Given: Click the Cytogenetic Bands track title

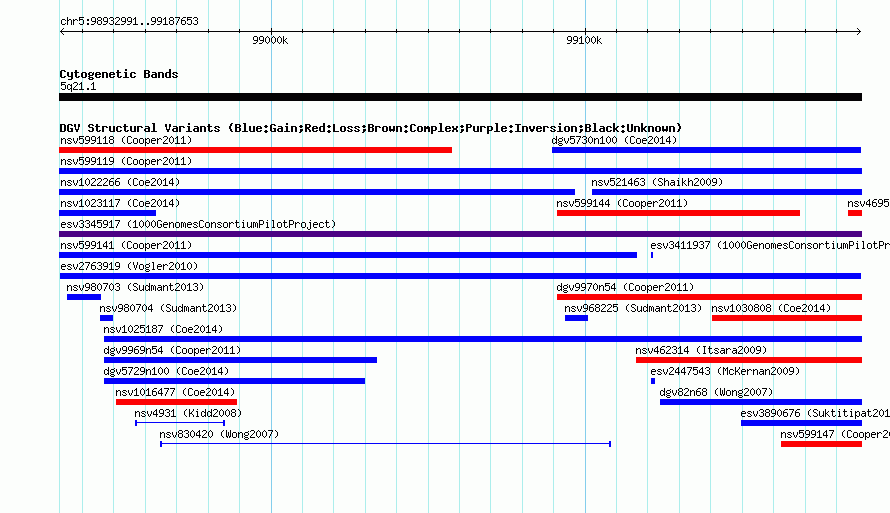Looking at the screenshot, I should 119,74.
